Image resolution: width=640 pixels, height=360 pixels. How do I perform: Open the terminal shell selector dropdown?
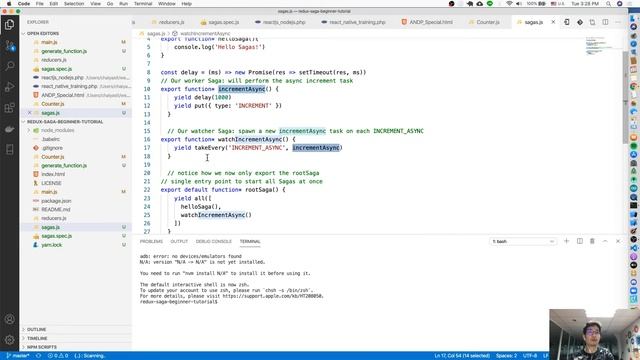(x=523, y=242)
